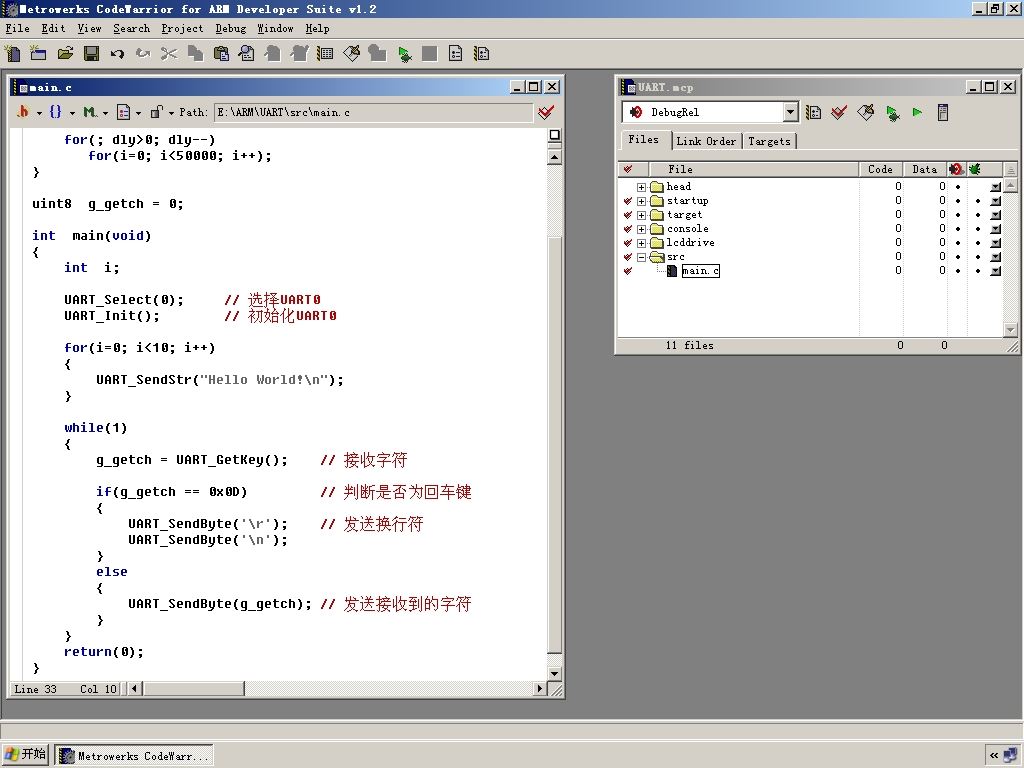Click the Make icon in the main toolbar
The height and width of the screenshot is (768, 1024).
click(351, 54)
